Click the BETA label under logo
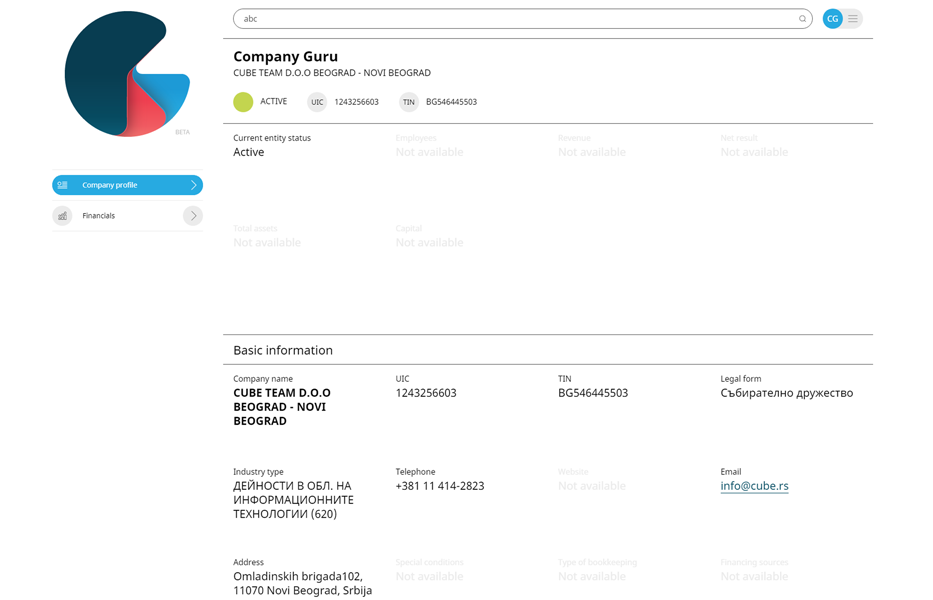933x600 pixels. (182, 132)
